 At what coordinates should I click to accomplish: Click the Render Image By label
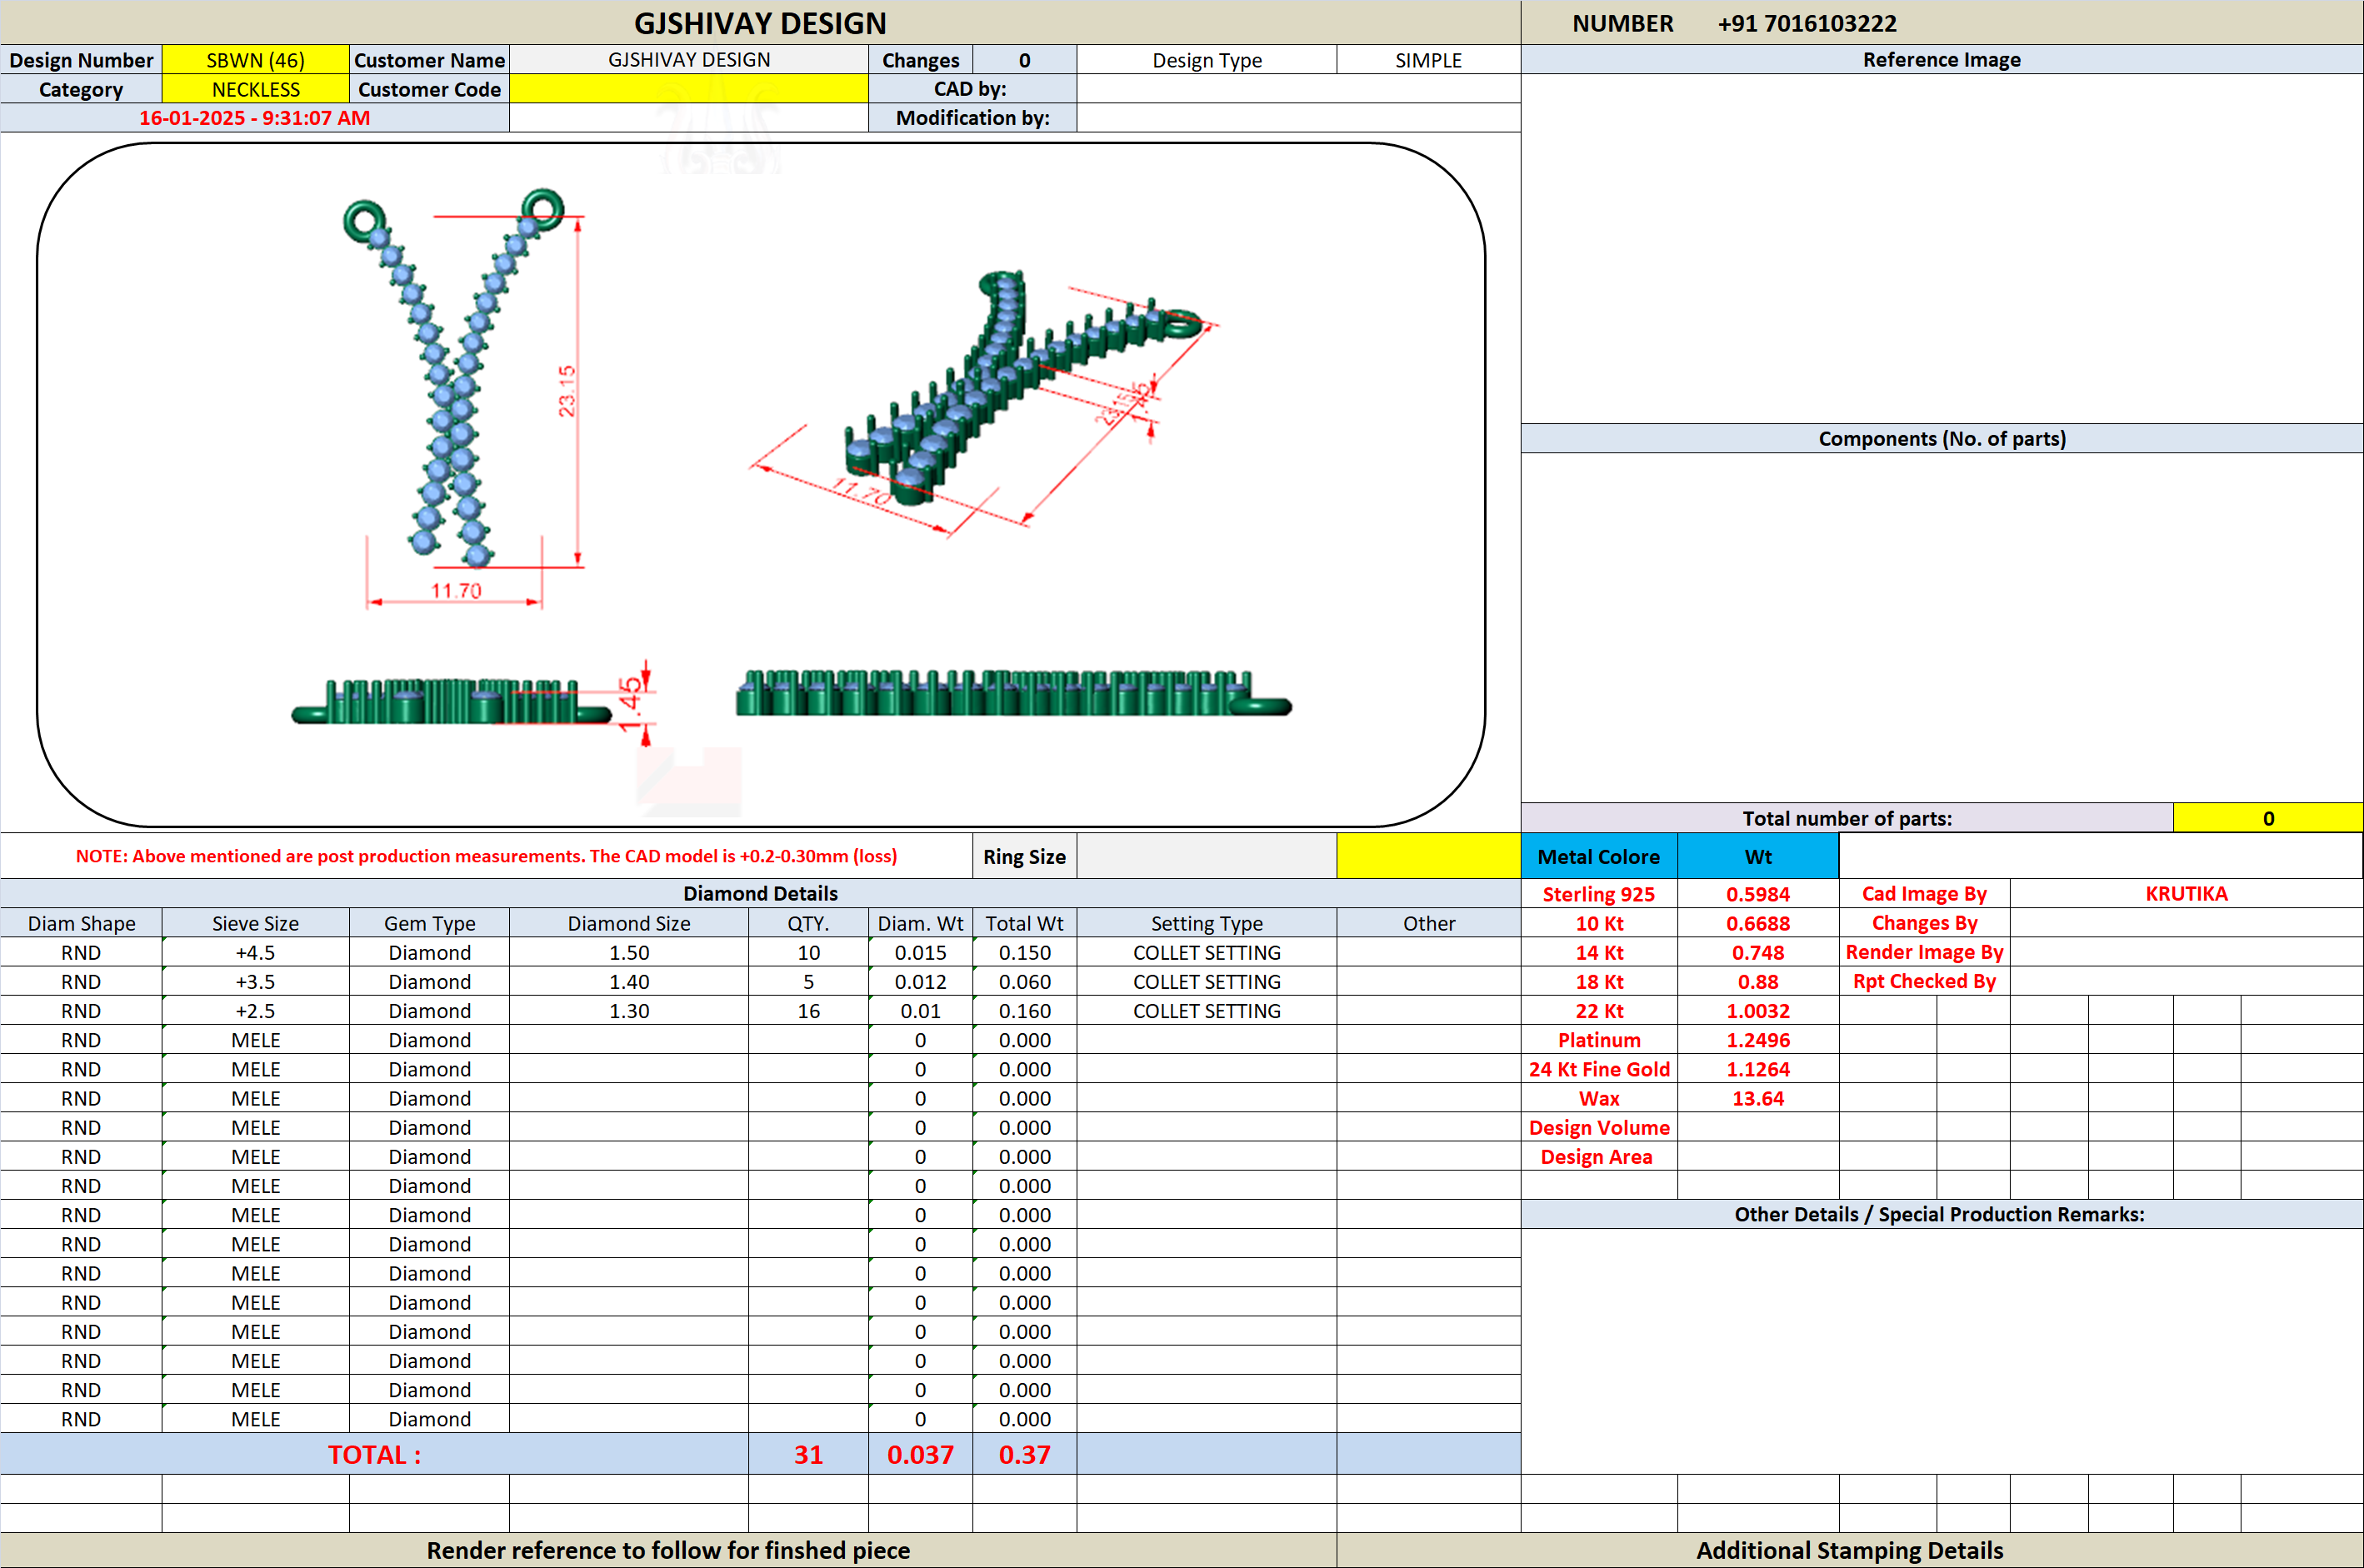(1924, 952)
